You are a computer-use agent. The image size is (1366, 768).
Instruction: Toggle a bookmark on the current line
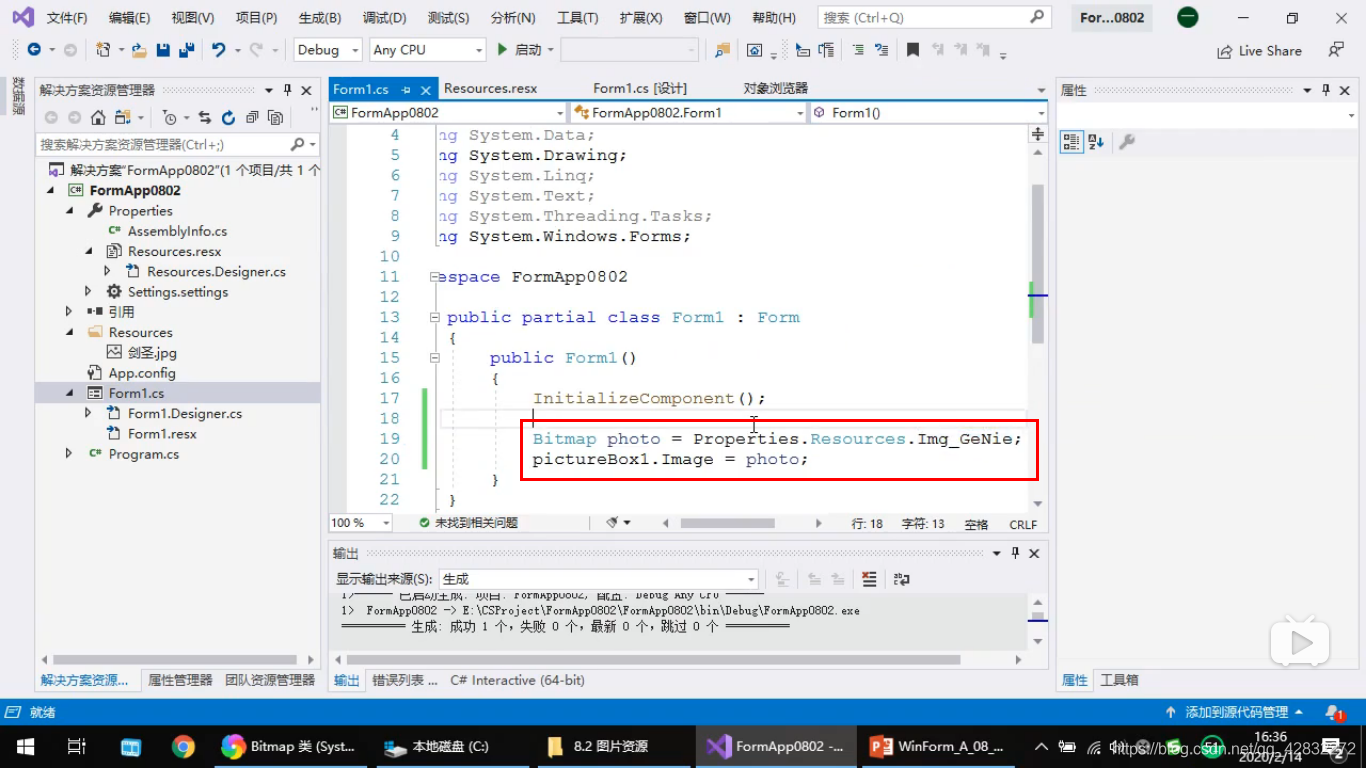pos(913,50)
